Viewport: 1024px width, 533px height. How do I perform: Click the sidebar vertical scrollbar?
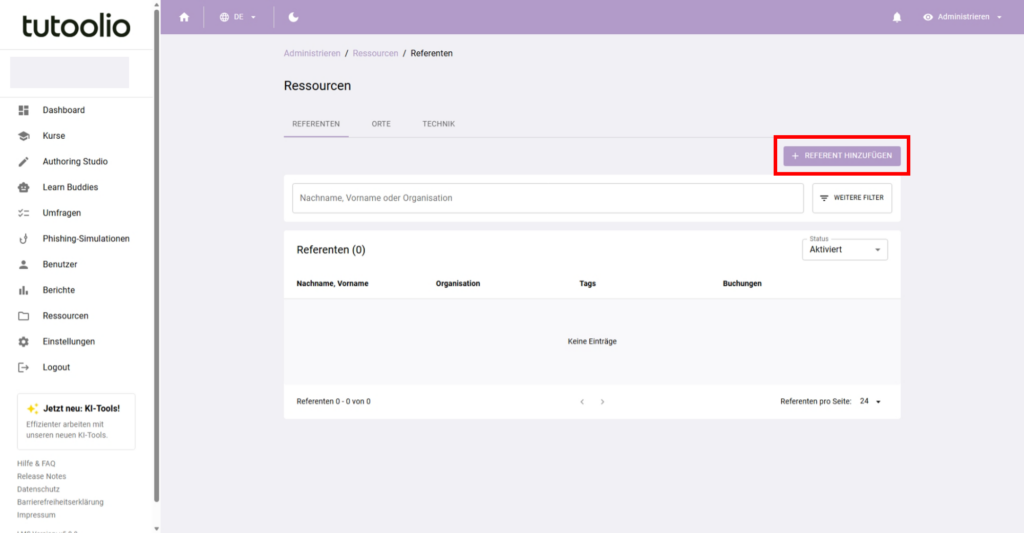[x=156, y=255]
